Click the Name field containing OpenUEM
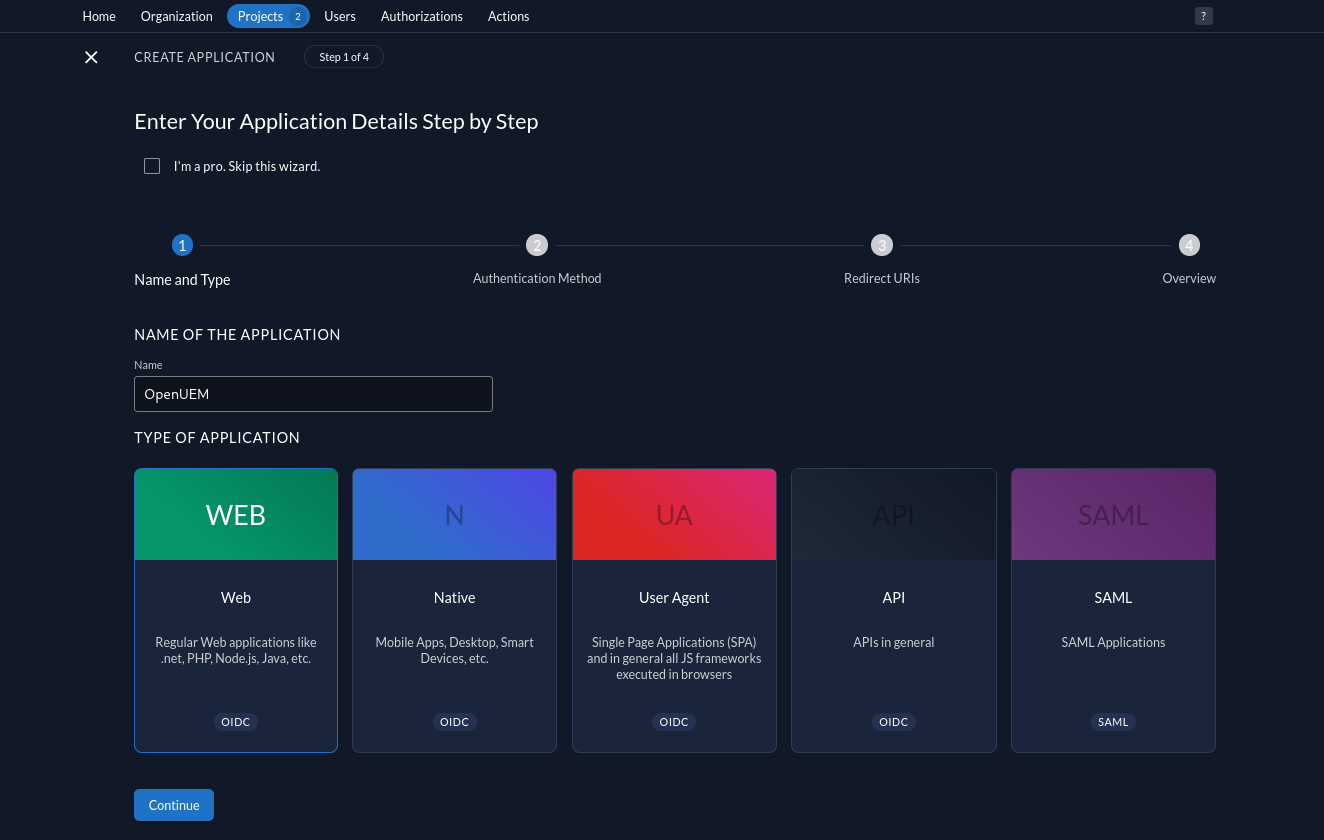Screen dimensions: 1324x840 (x=313, y=394)
